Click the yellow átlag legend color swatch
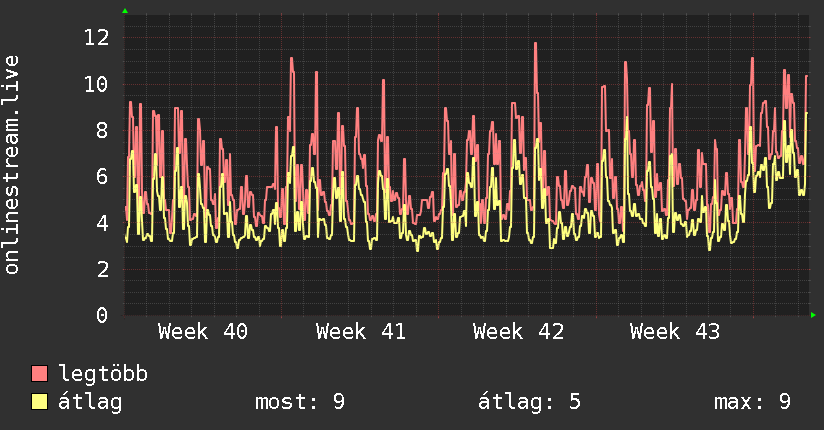This screenshot has width=824, height=430. pyautogui.click(x=39, y=402)
